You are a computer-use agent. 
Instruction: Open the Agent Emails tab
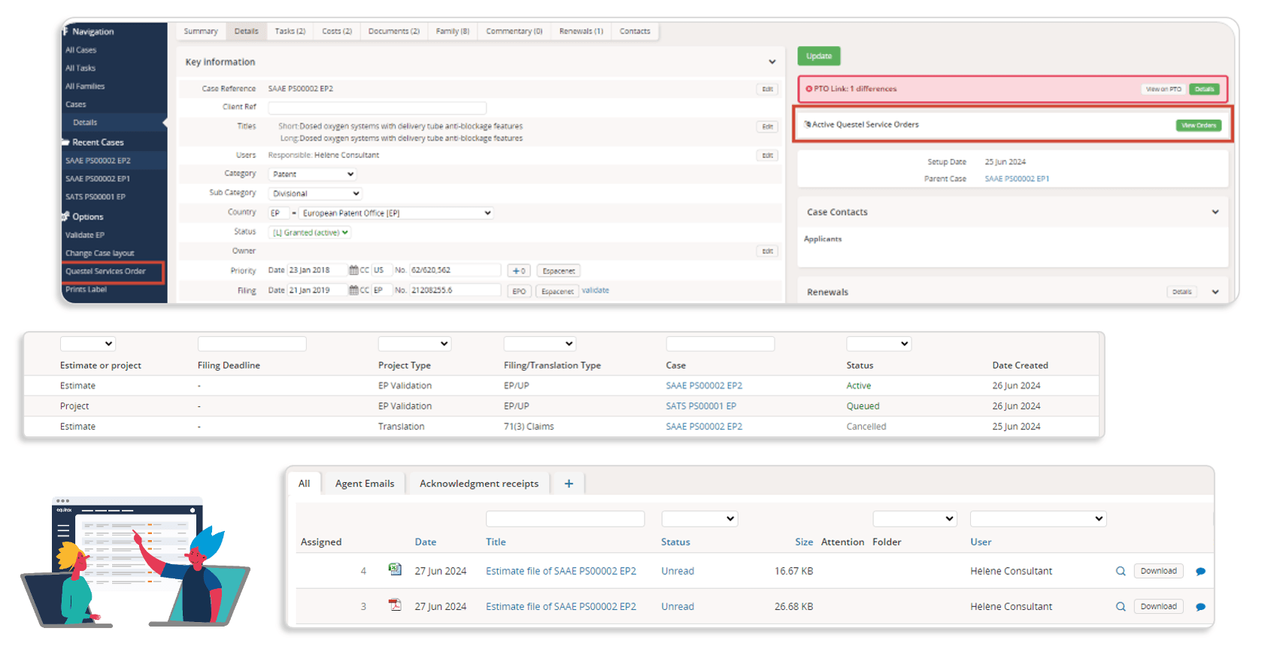(x=364, y=483)
